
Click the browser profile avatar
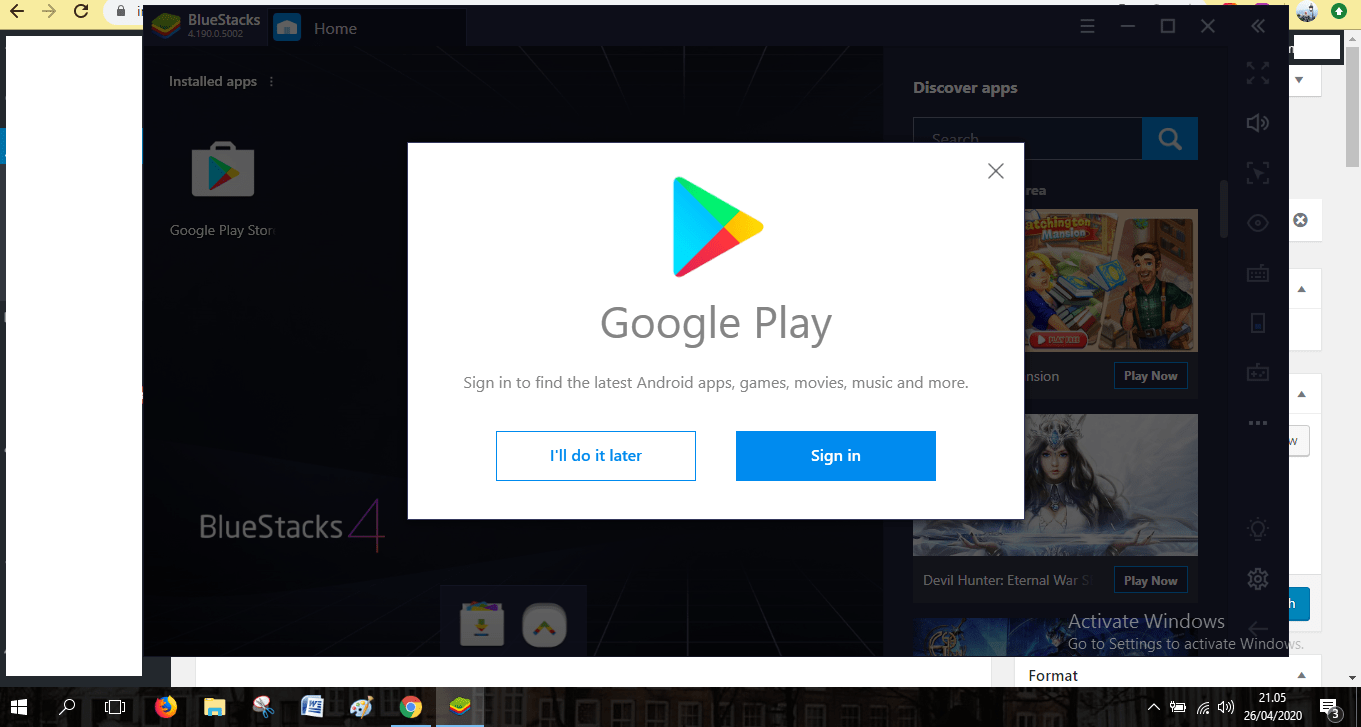click(1306, 11)
